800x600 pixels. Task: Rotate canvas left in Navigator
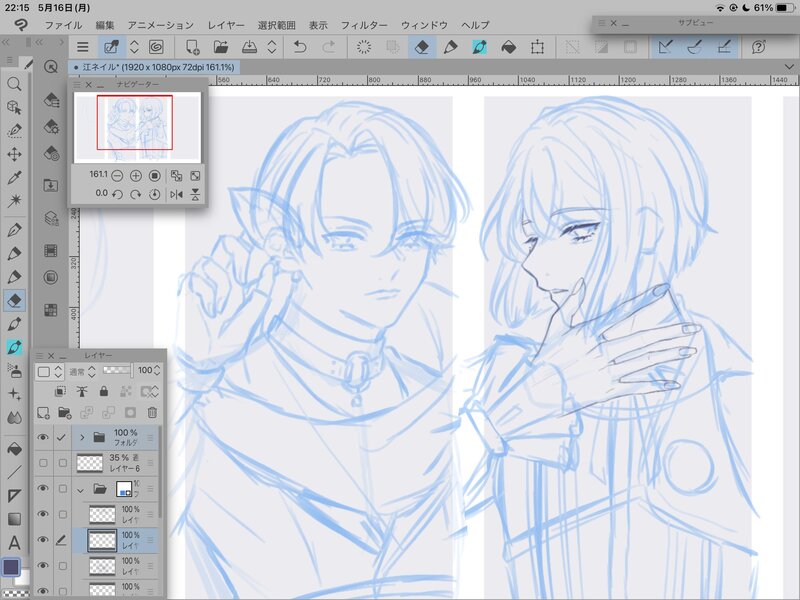tap(117, 194)
